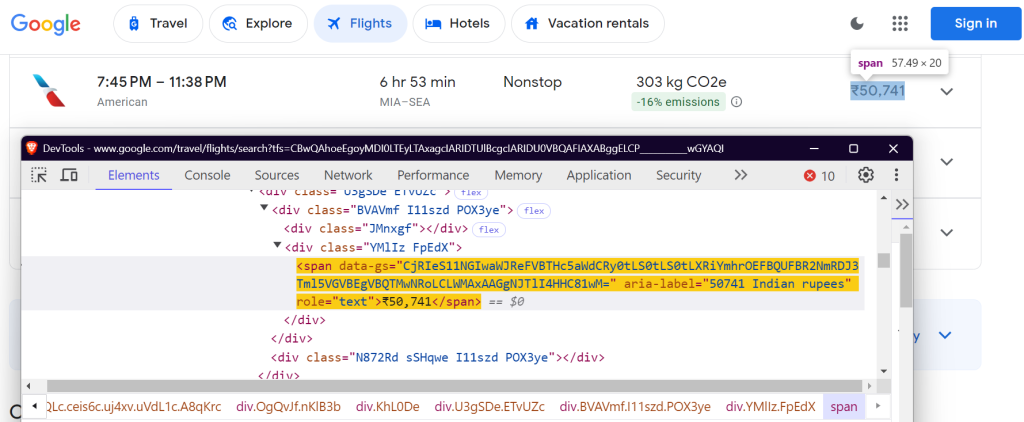The width and height of the screenshot is (1024, 422).
Task: Open the Vacation rentals tab
Action: pyautogui.click(x=588, y=24)
